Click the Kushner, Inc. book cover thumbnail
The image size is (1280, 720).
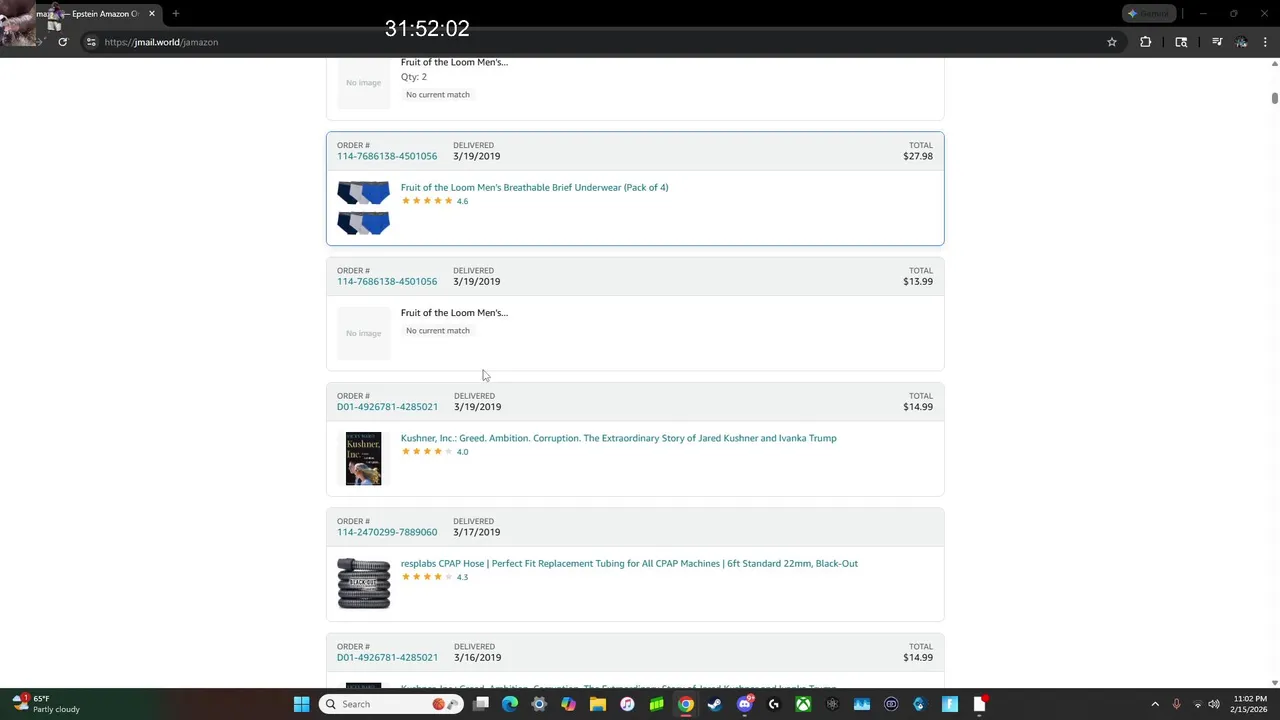coord(363,459)
